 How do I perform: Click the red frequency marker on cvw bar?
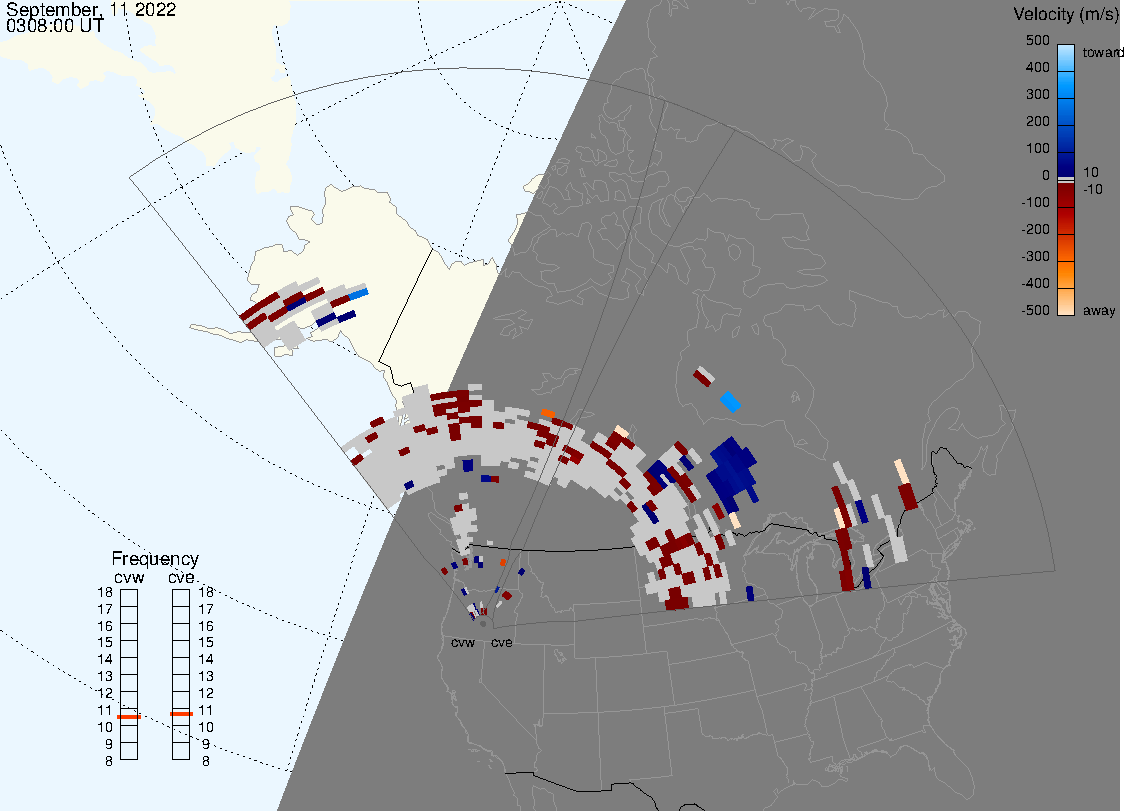pos(129,717)
